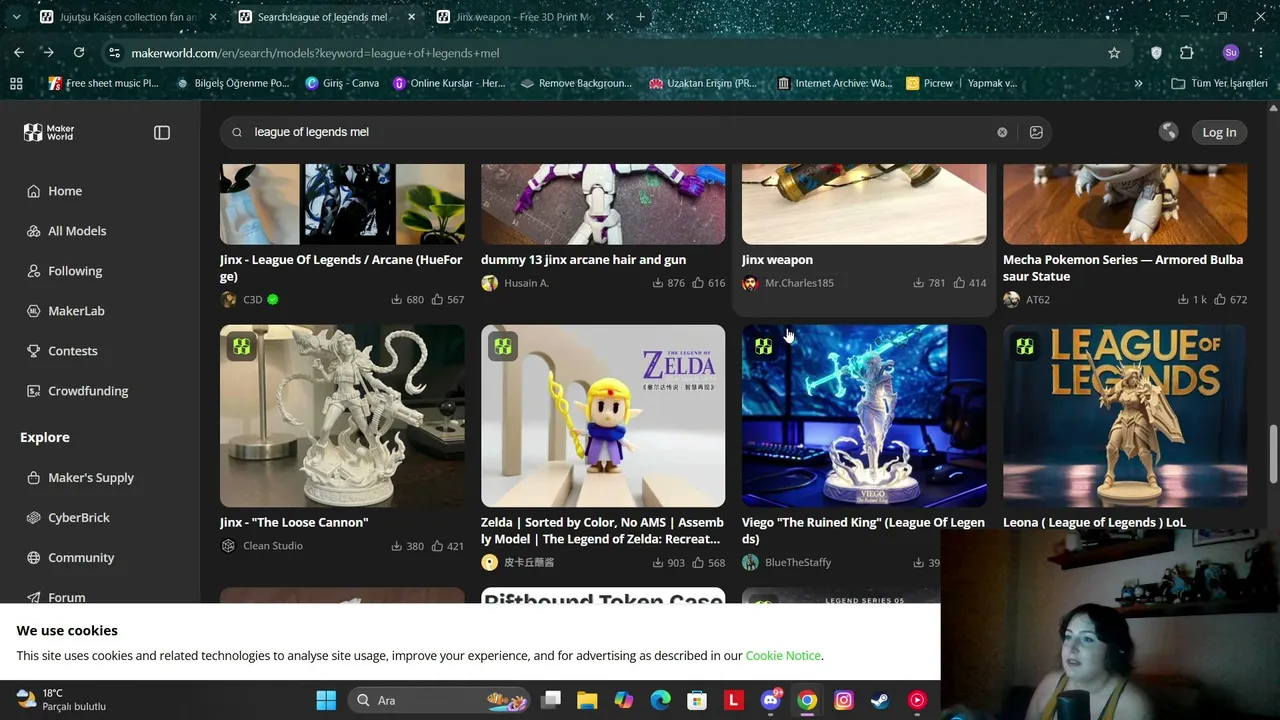
Task: Visit creator Mr.Charles185's profile
Action: [798, 283]
